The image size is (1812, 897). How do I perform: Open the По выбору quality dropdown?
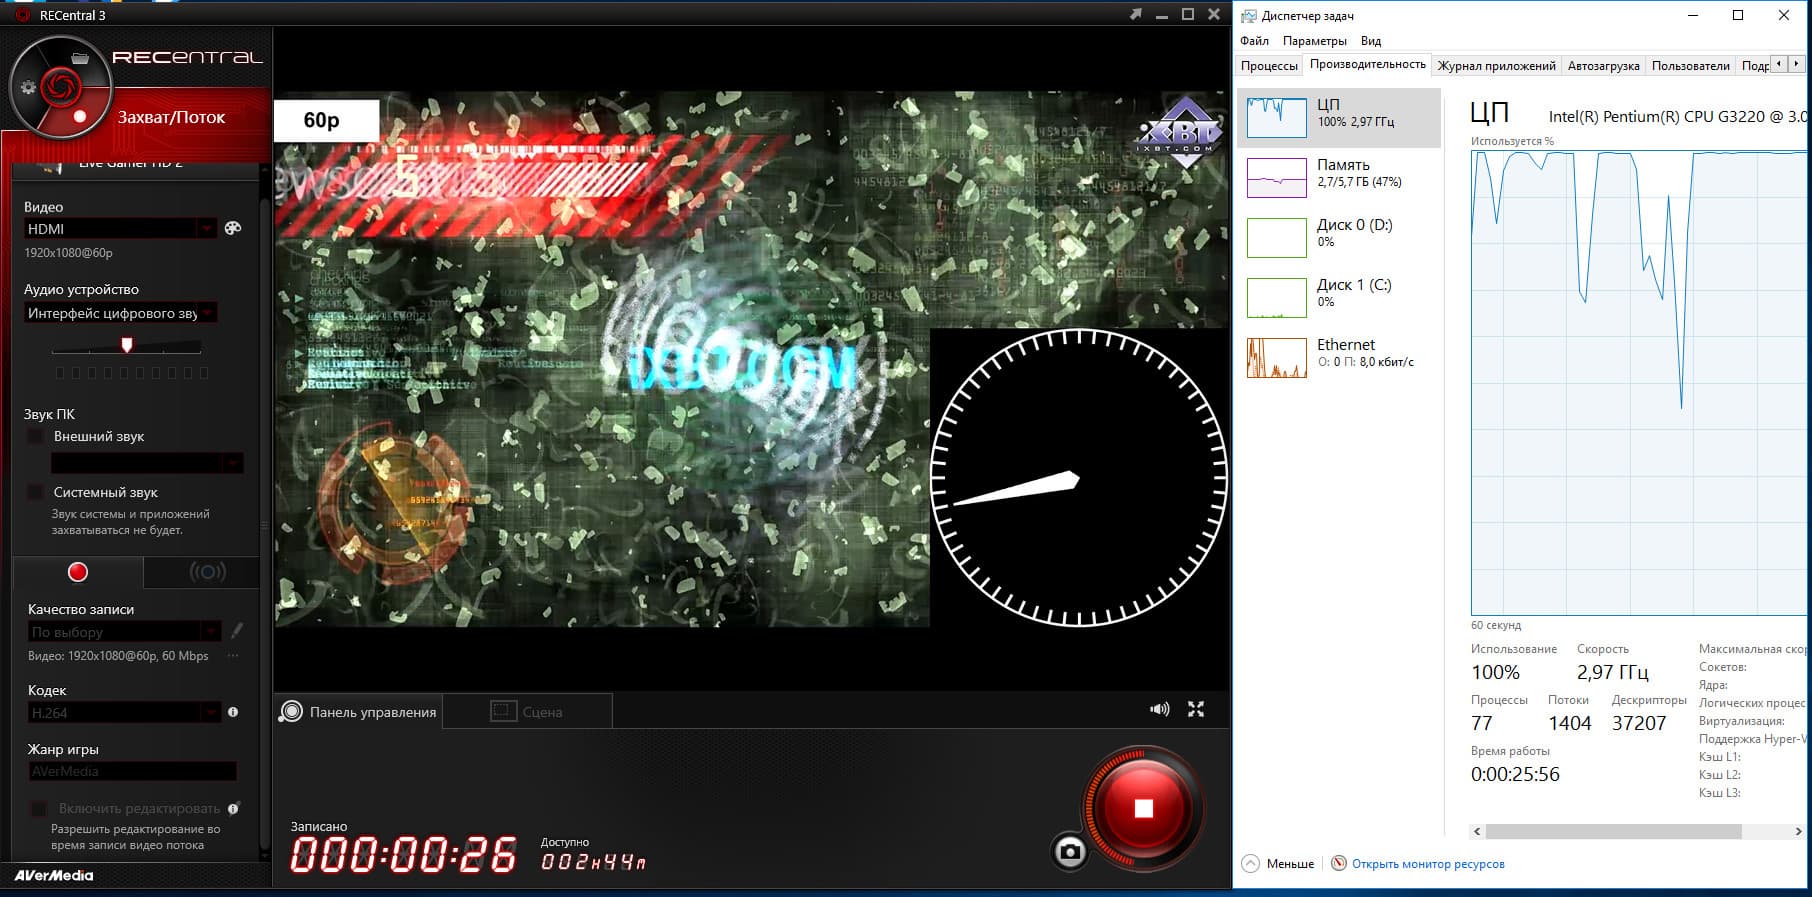(x=210, y=632)
